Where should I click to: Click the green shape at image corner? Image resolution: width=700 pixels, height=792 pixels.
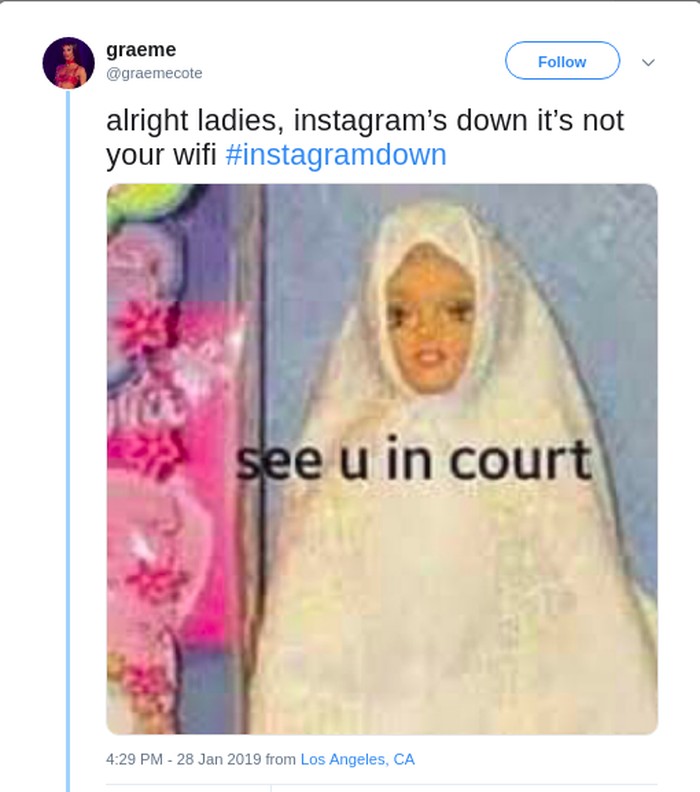coord(146,200)
